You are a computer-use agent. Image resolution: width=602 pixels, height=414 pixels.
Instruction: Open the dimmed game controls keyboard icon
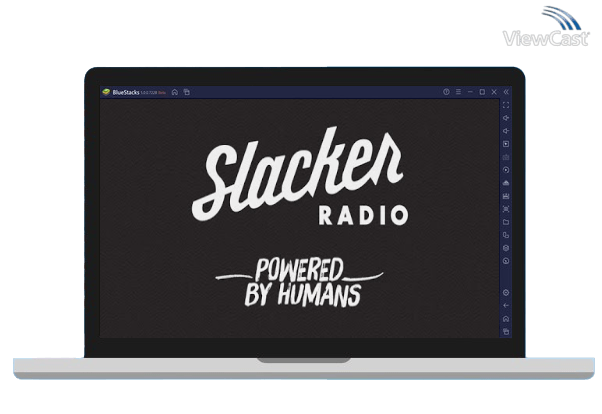click(x=506, y=157)
